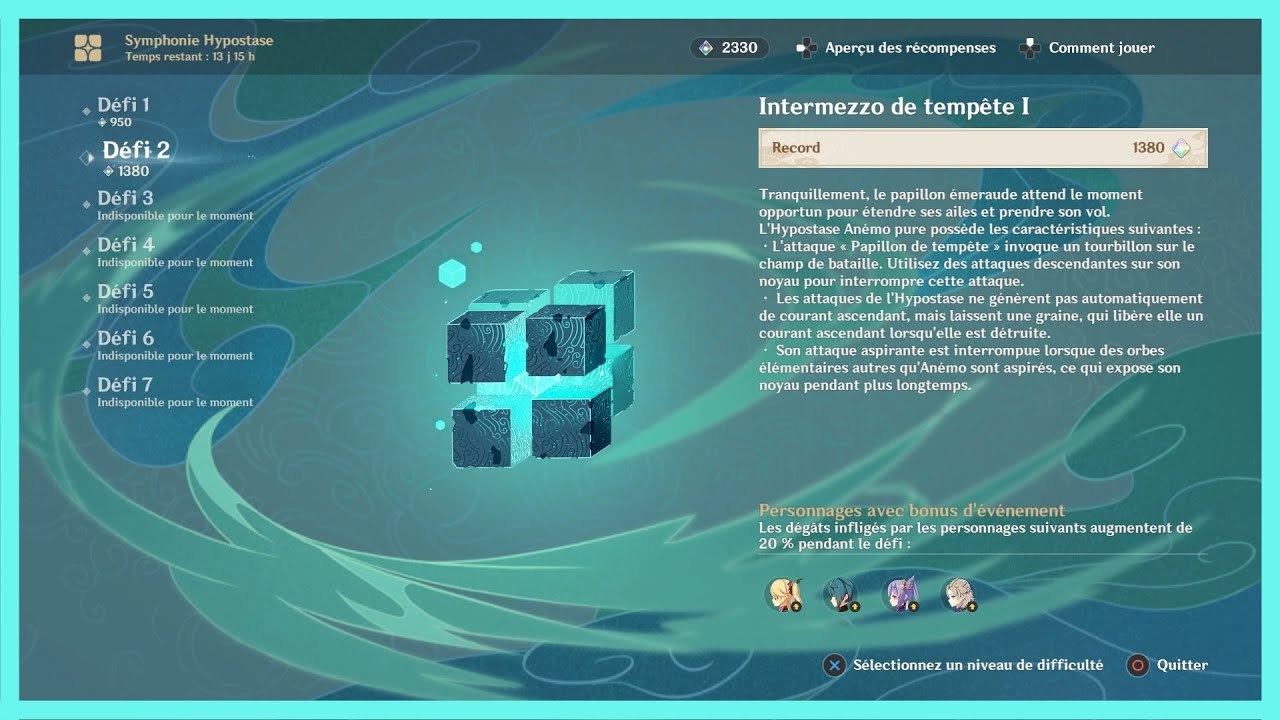Click the 'Symphonie Hypostase' event title

(x=199, y=41)
